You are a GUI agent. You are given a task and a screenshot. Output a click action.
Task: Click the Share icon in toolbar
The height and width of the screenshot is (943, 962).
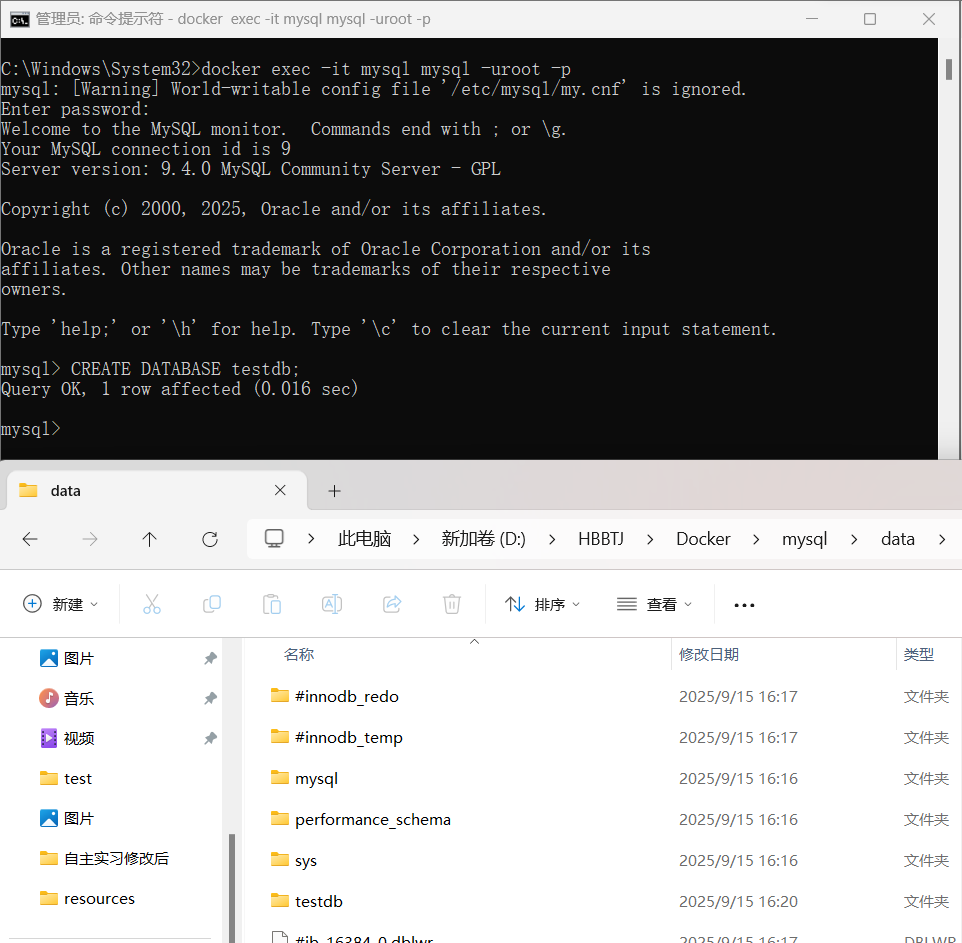tap(392, 604)
